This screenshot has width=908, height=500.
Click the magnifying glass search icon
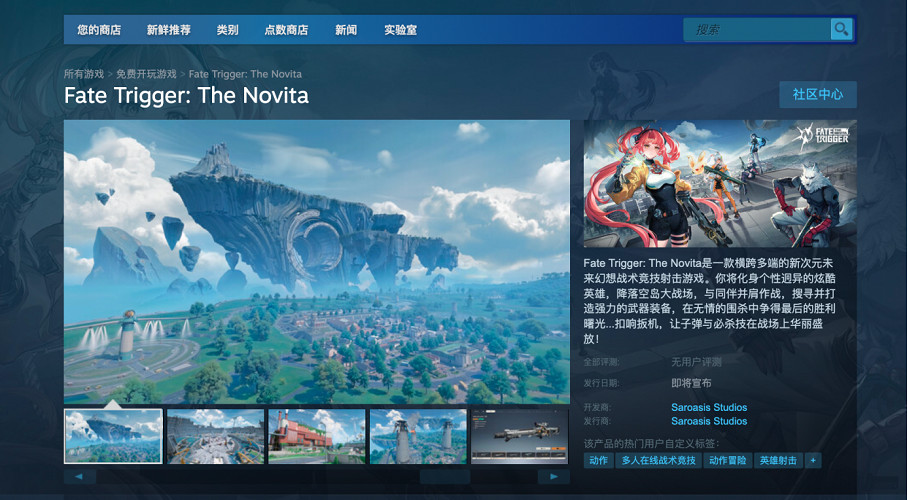[x=841, y=29]
